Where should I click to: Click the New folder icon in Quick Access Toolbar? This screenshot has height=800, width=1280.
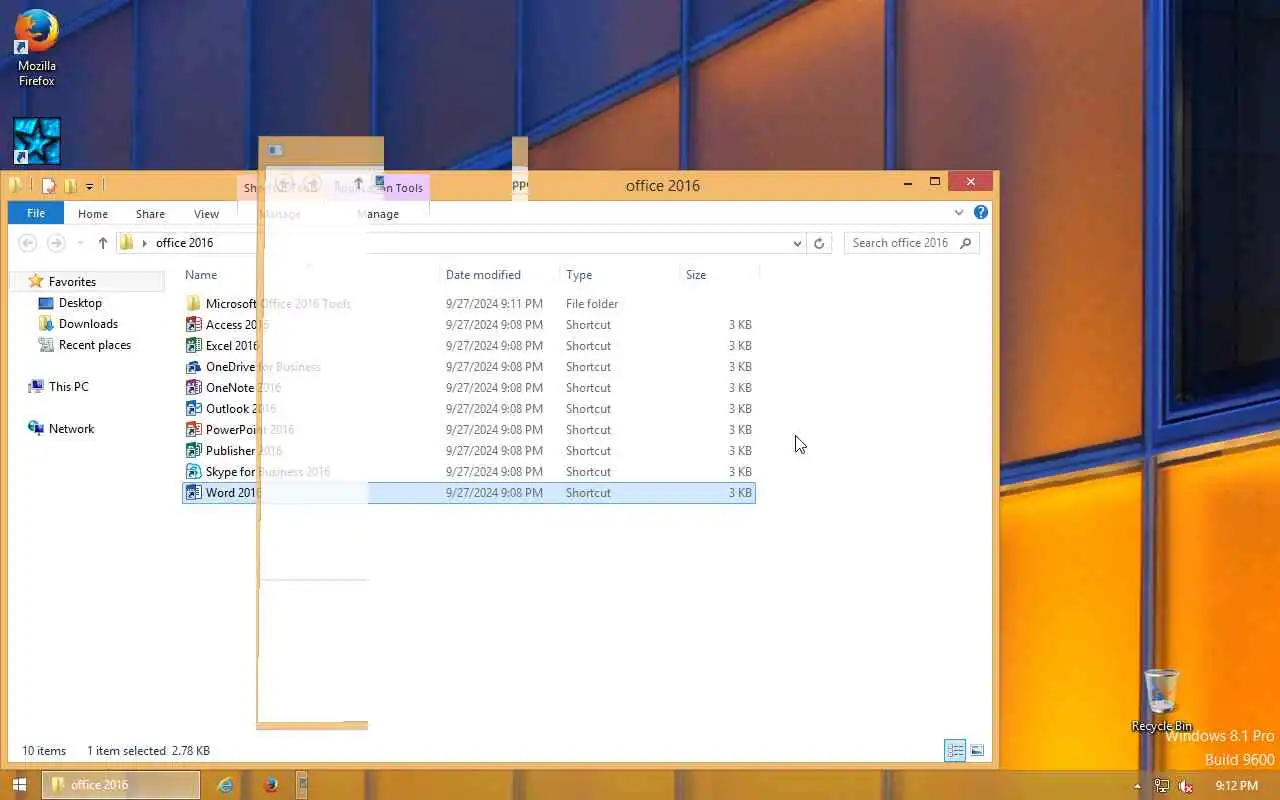[70, 185]
